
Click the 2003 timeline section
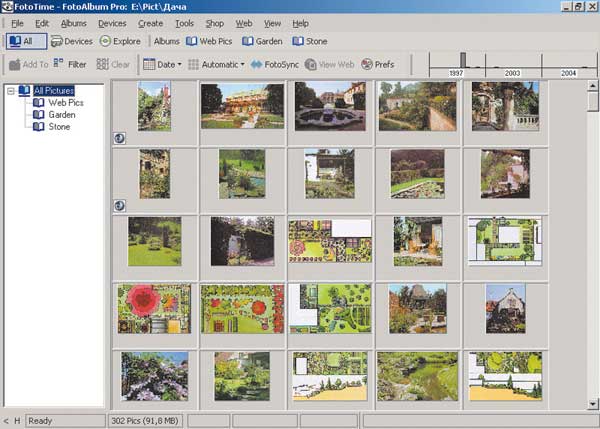coord(513,64)
